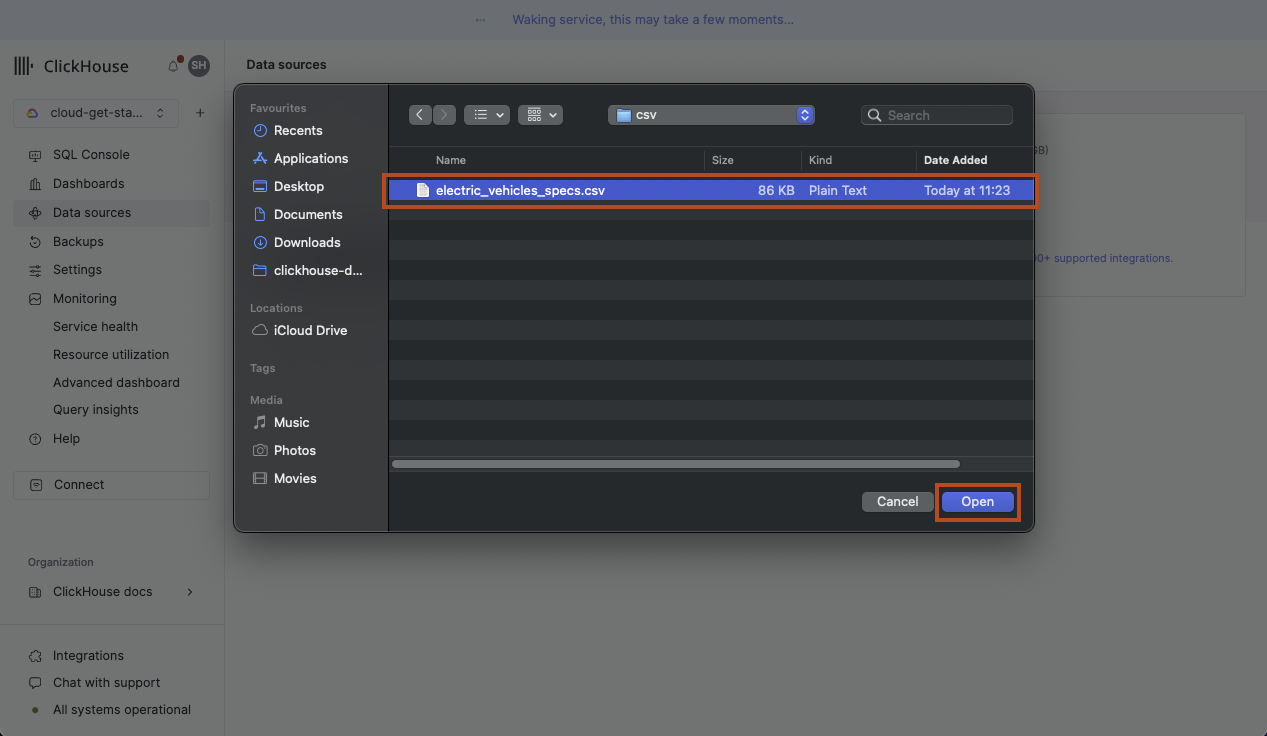Click the Search field in file dialog
The image size is (1267, 736).
coord(937,115)
